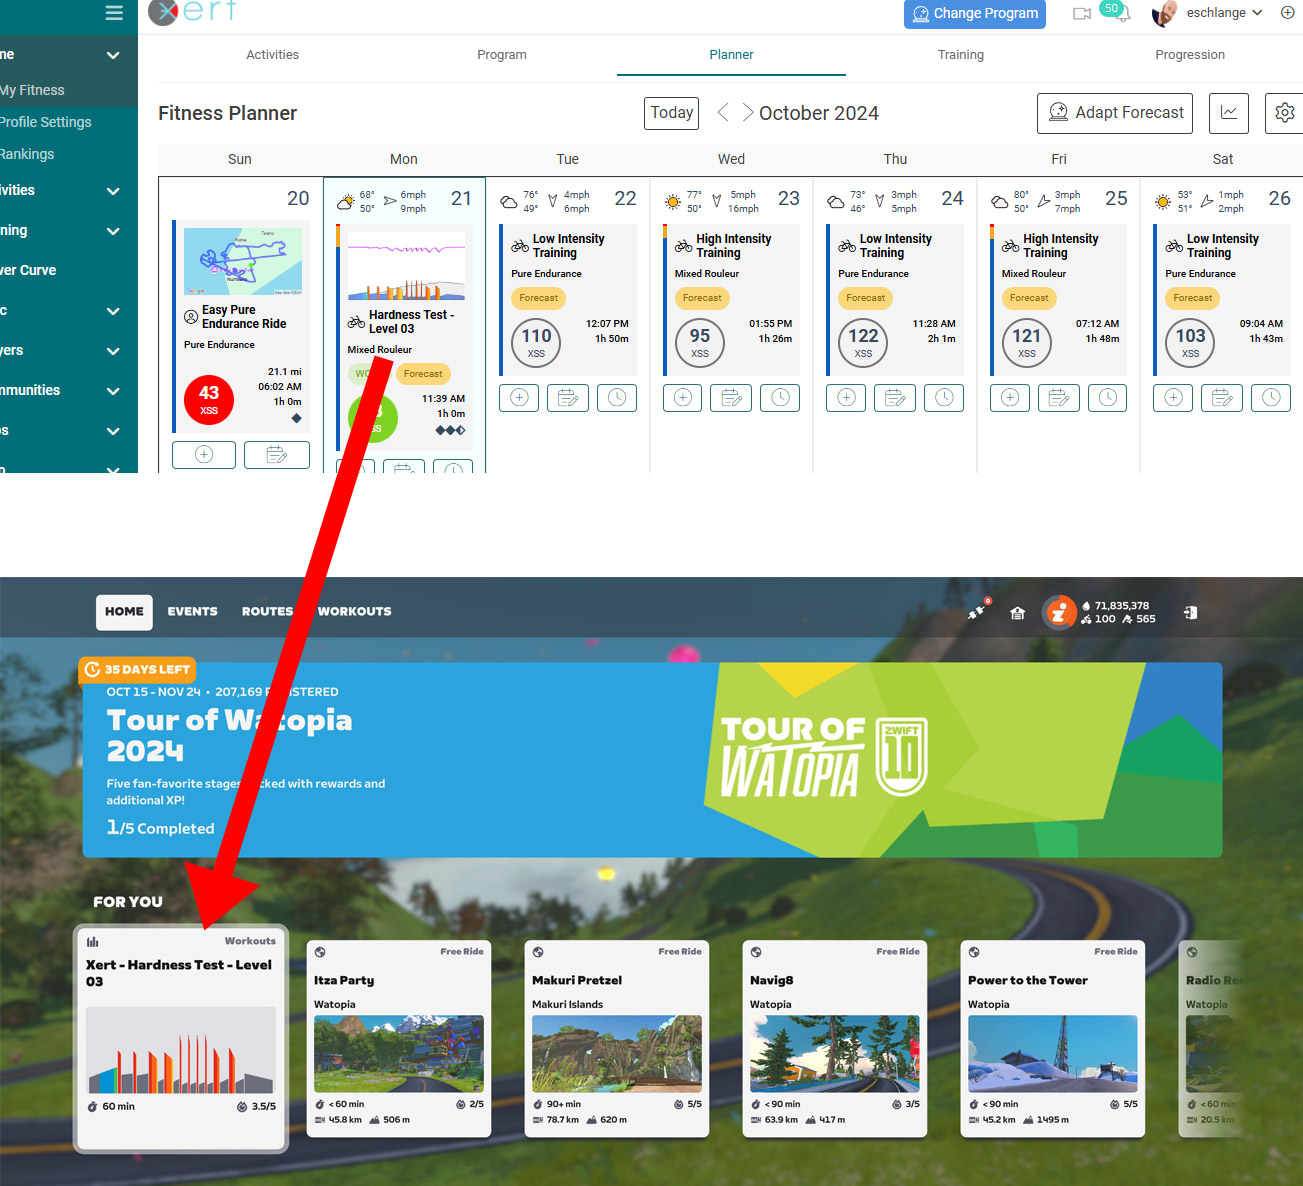Switch to the Progression tab
Viewport: 1303px width, 1186px height.
pyautogui.click(x=1189, y=55)
